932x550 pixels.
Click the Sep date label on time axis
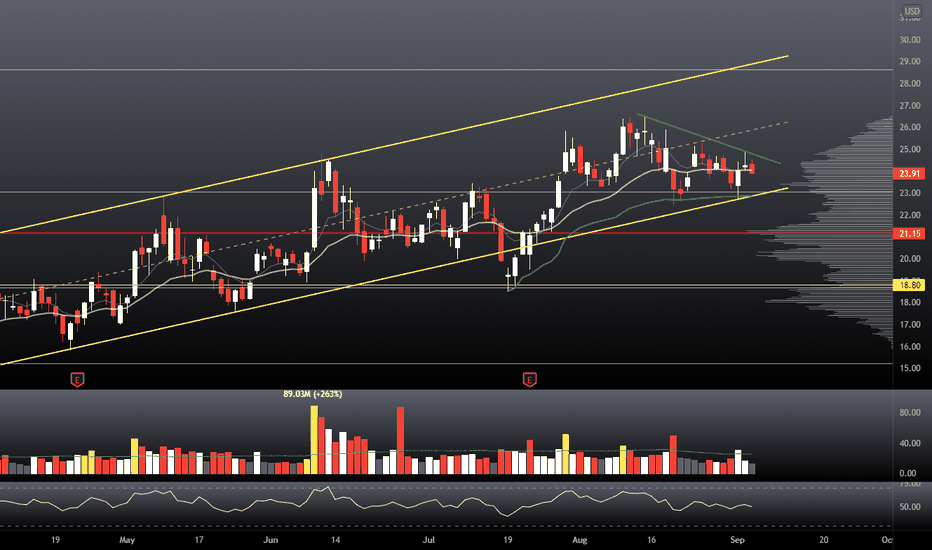[x=737, y=540]
